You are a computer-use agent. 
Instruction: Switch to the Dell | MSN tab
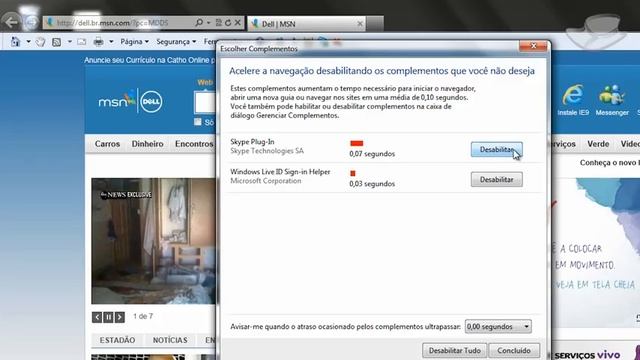306,24
